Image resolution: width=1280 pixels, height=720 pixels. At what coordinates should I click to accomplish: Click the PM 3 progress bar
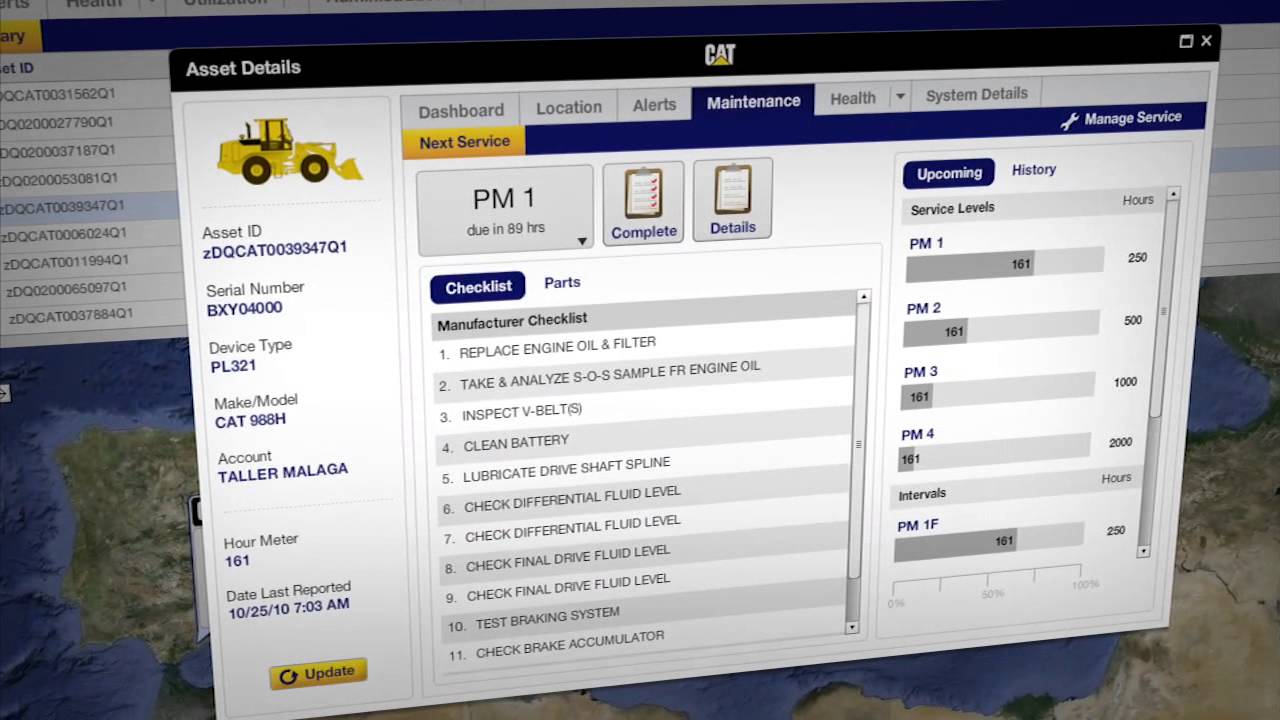tap(998, 392)
